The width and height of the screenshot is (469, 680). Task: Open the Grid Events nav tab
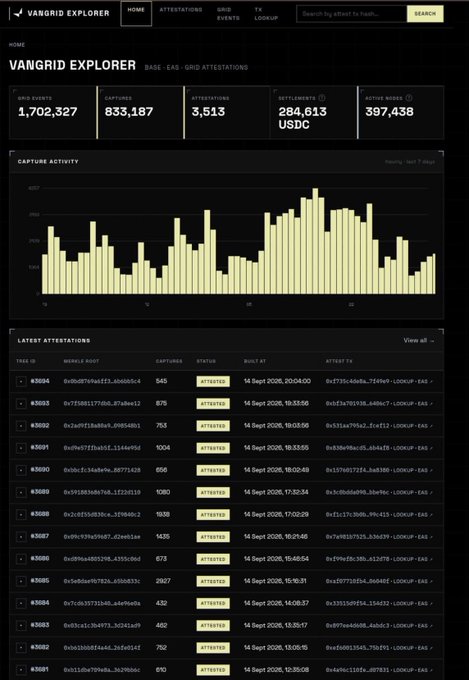pos(228,14)
